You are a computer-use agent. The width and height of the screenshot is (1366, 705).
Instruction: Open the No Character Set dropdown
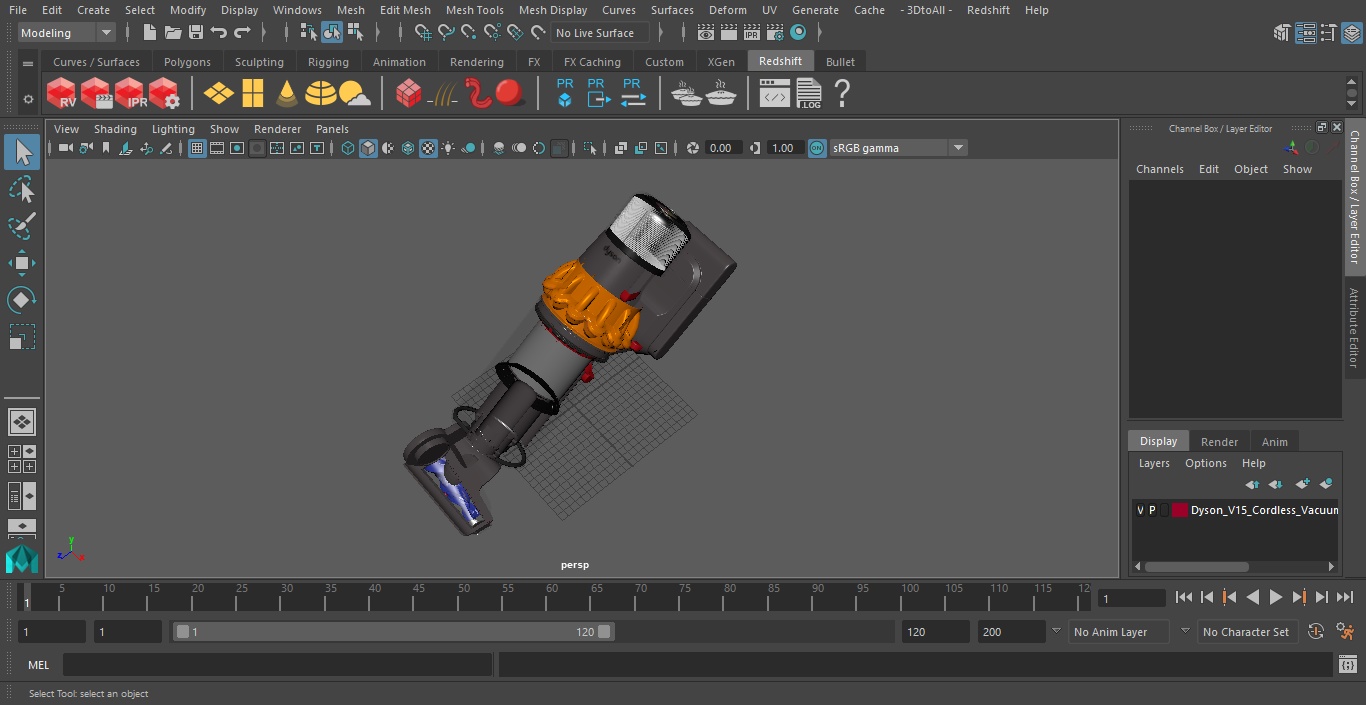(x=1248, y=632)
